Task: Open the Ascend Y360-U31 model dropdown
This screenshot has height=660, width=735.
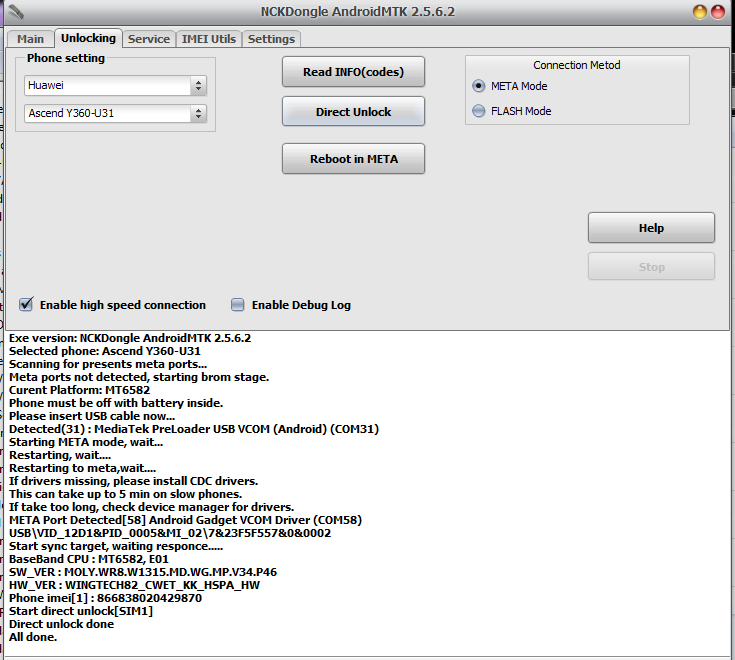Action: click(115, 113)
